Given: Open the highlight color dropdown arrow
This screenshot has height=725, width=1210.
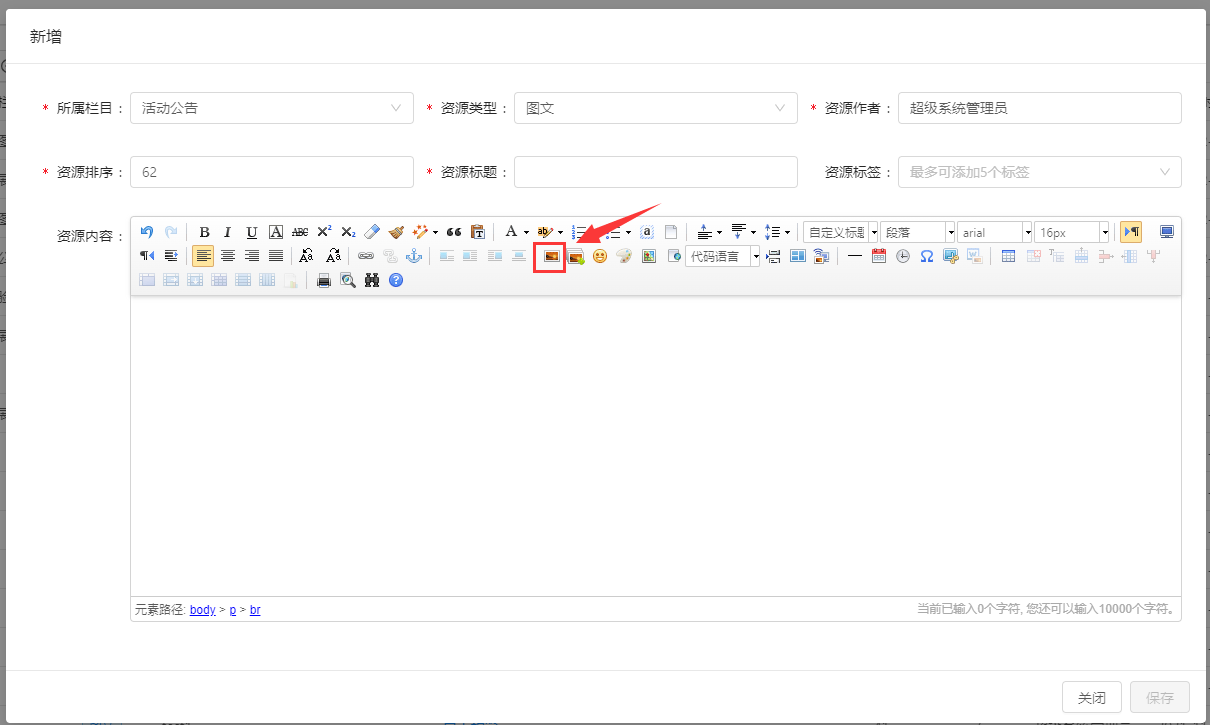Looking at the screenshot, I should 560,232.
